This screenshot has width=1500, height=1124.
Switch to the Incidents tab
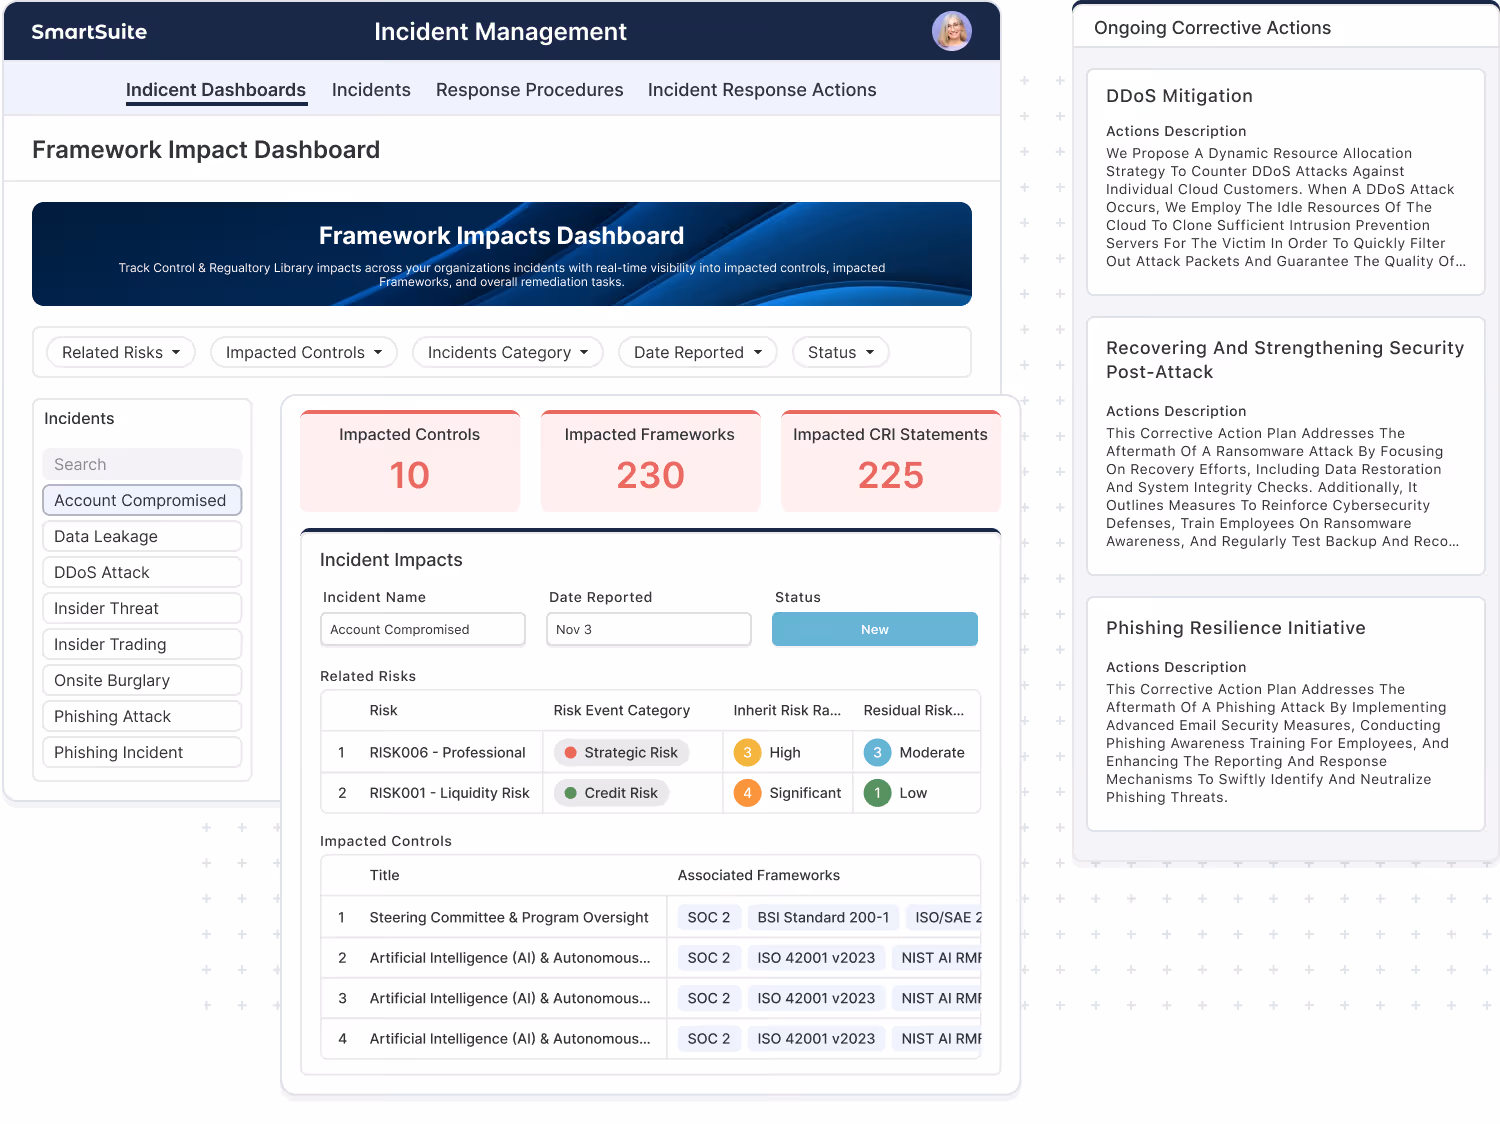371,90
